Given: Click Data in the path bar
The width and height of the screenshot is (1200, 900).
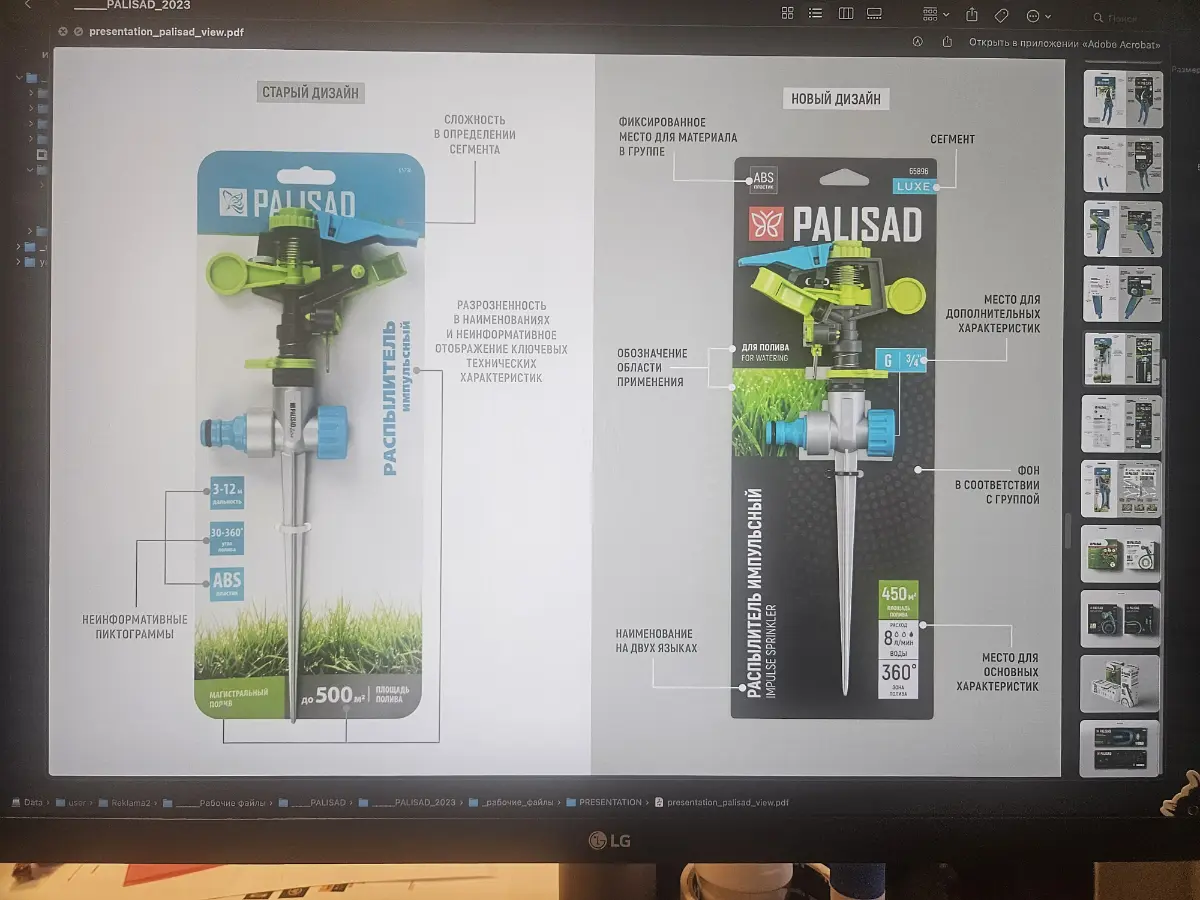Looking at the screenshot, I should (x=28, y=802).
